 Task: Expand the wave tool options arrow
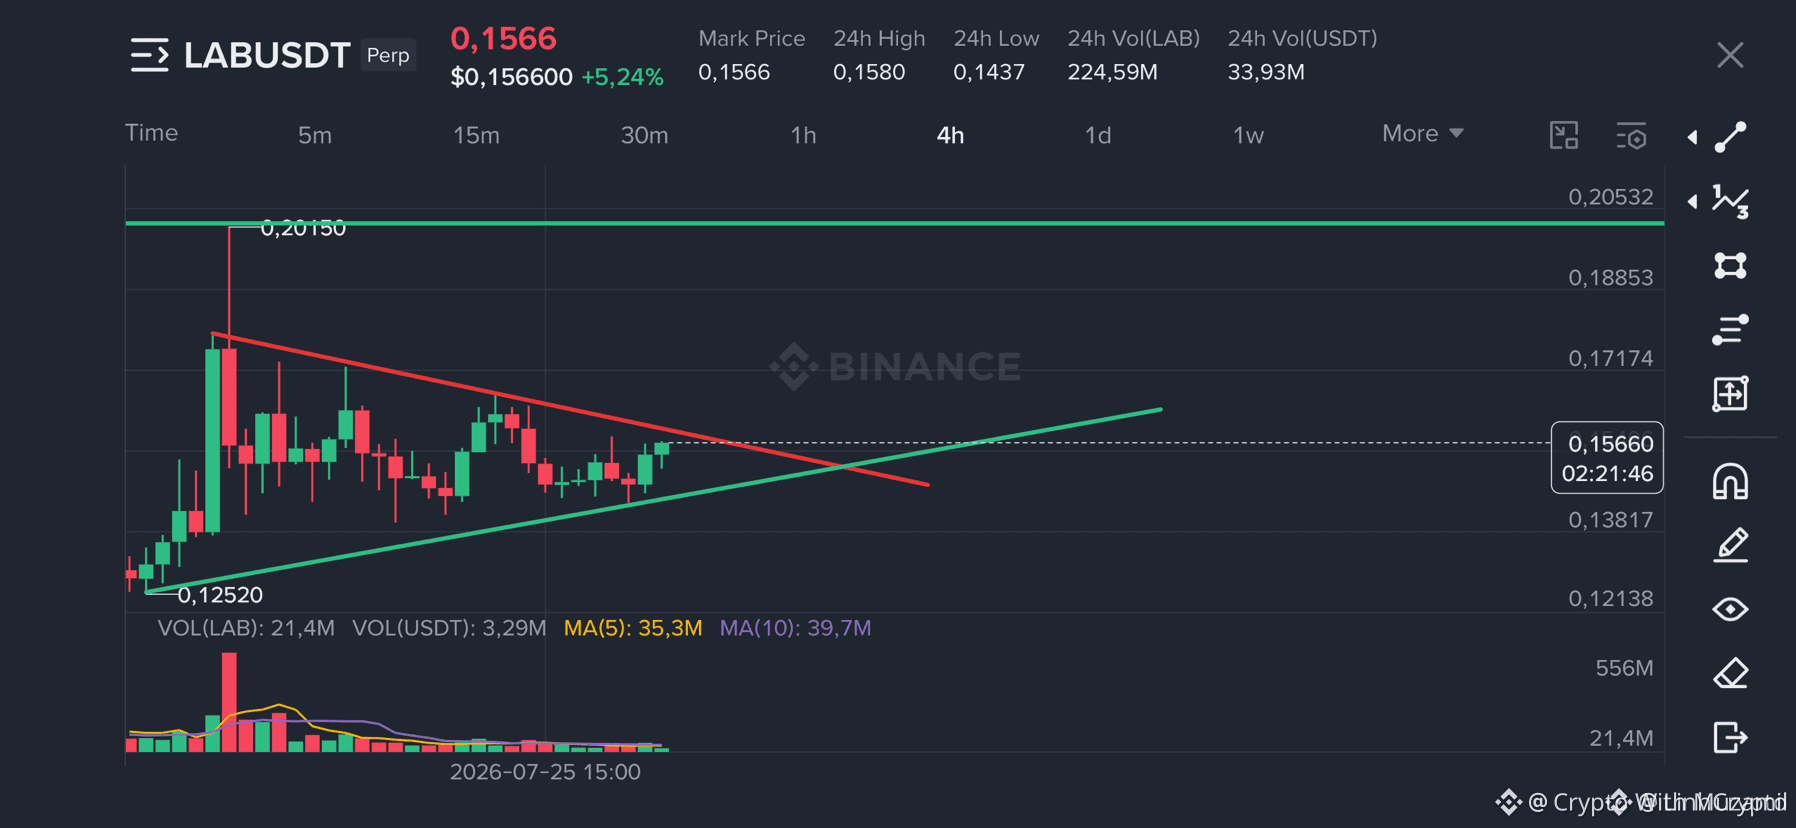pyautogui.click(x=1692, y=201)
